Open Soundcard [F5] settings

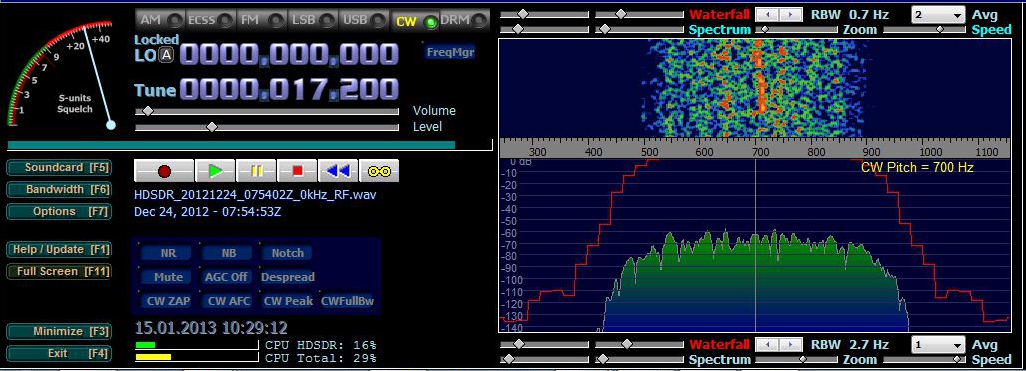[x=58, y=168]
